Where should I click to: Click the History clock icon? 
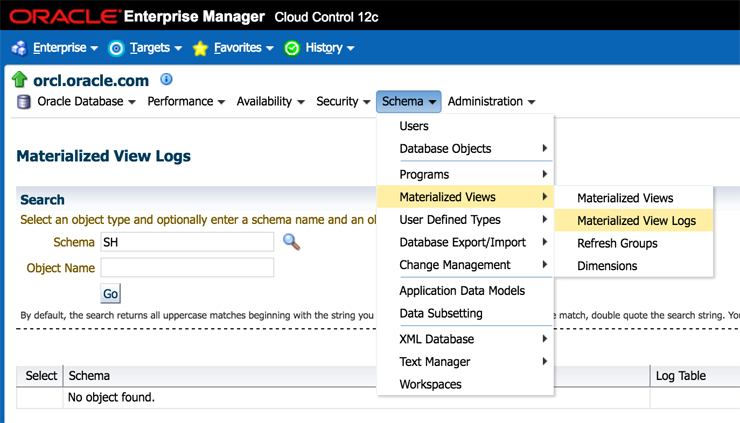(x=292, y=48)
